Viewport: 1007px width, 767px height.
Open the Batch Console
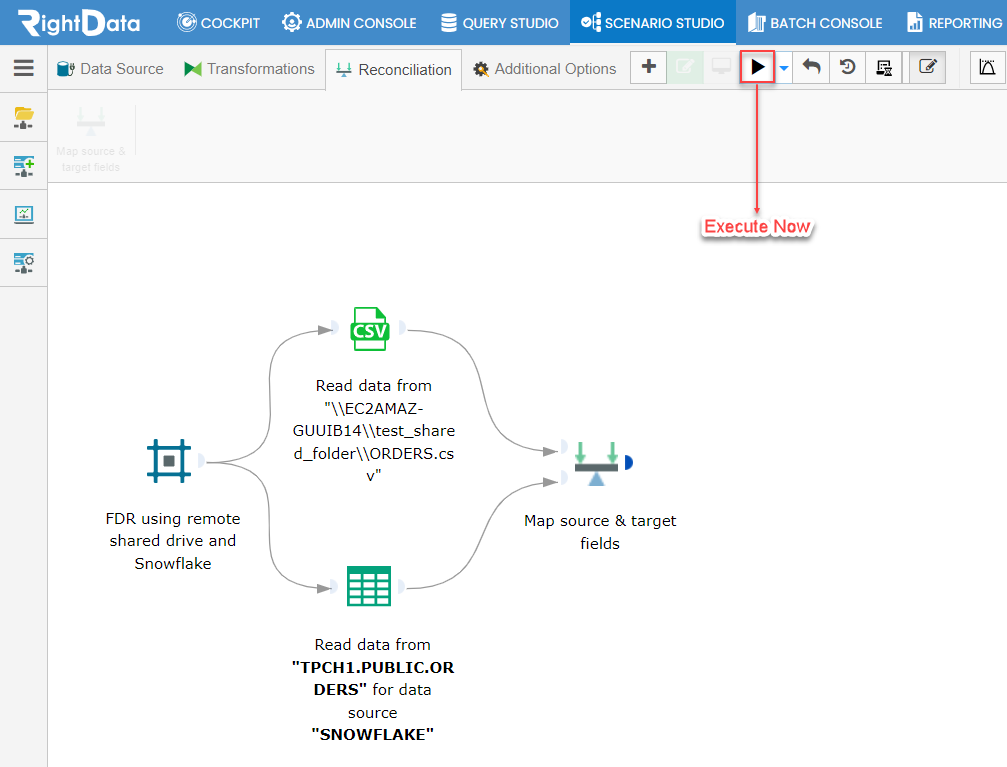click(x=814, y=23)
